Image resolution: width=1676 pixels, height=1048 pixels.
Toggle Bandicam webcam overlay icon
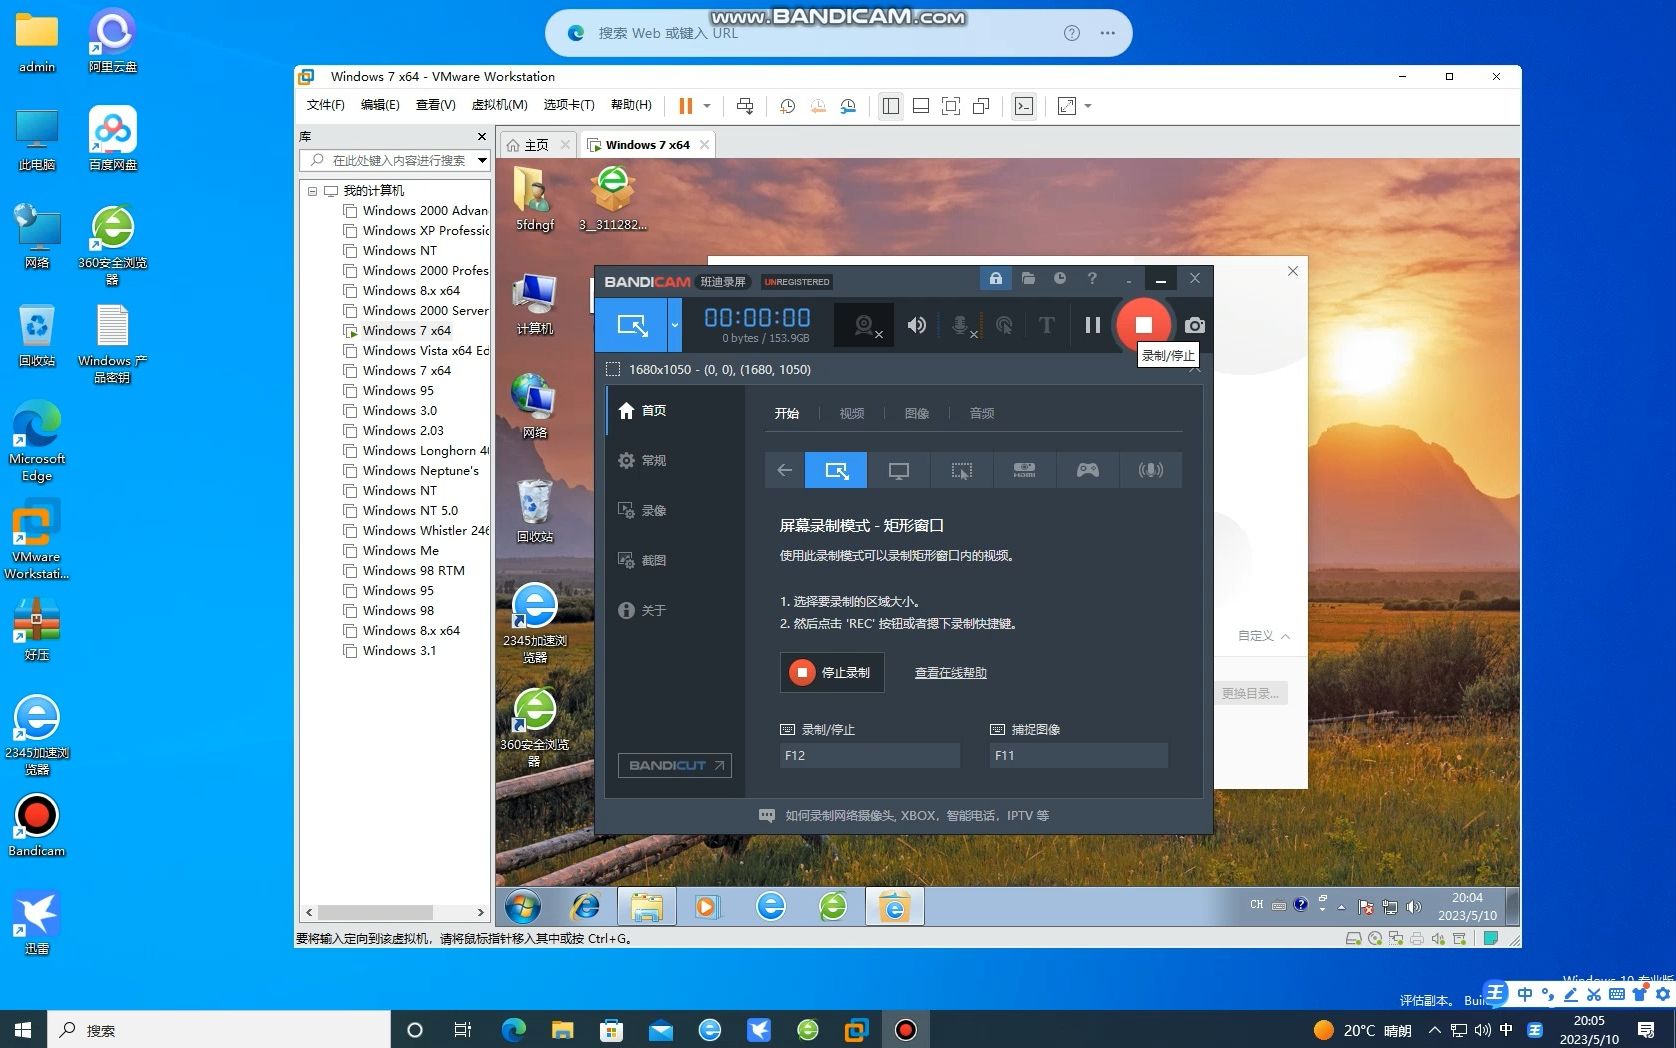click(x=865, y=325)
